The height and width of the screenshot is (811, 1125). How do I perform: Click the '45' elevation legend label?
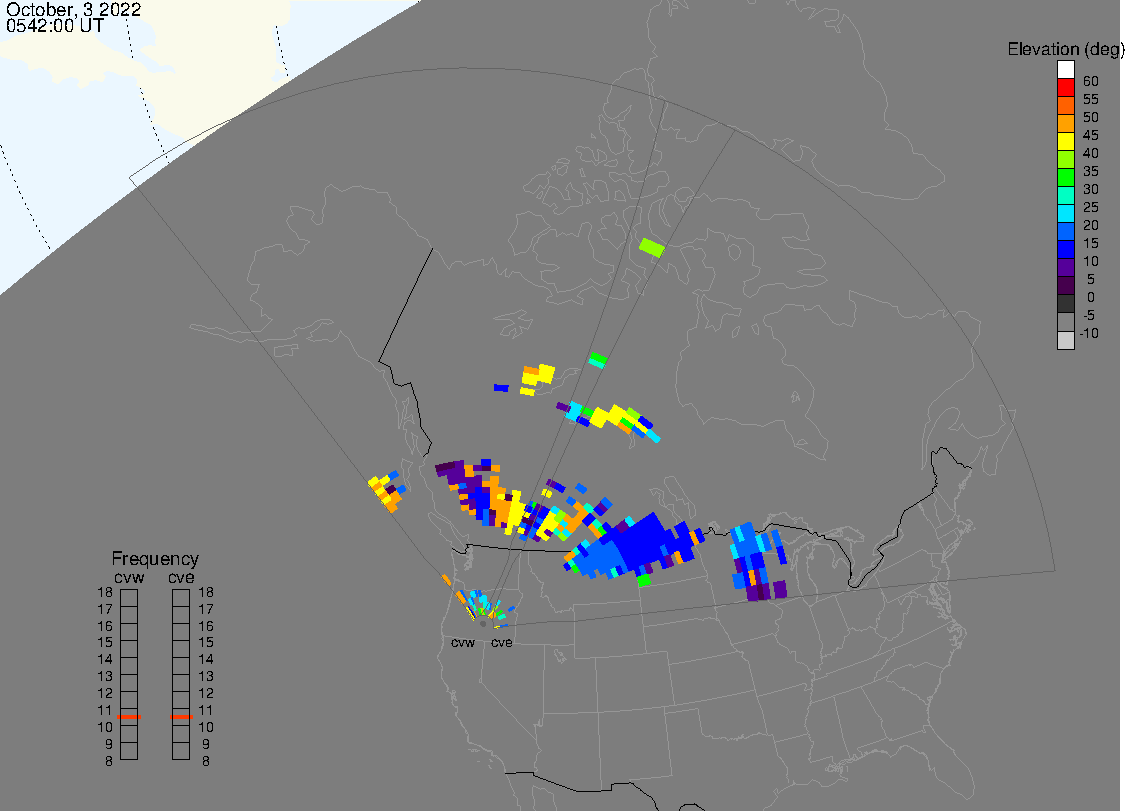(x=1091, y=135)
